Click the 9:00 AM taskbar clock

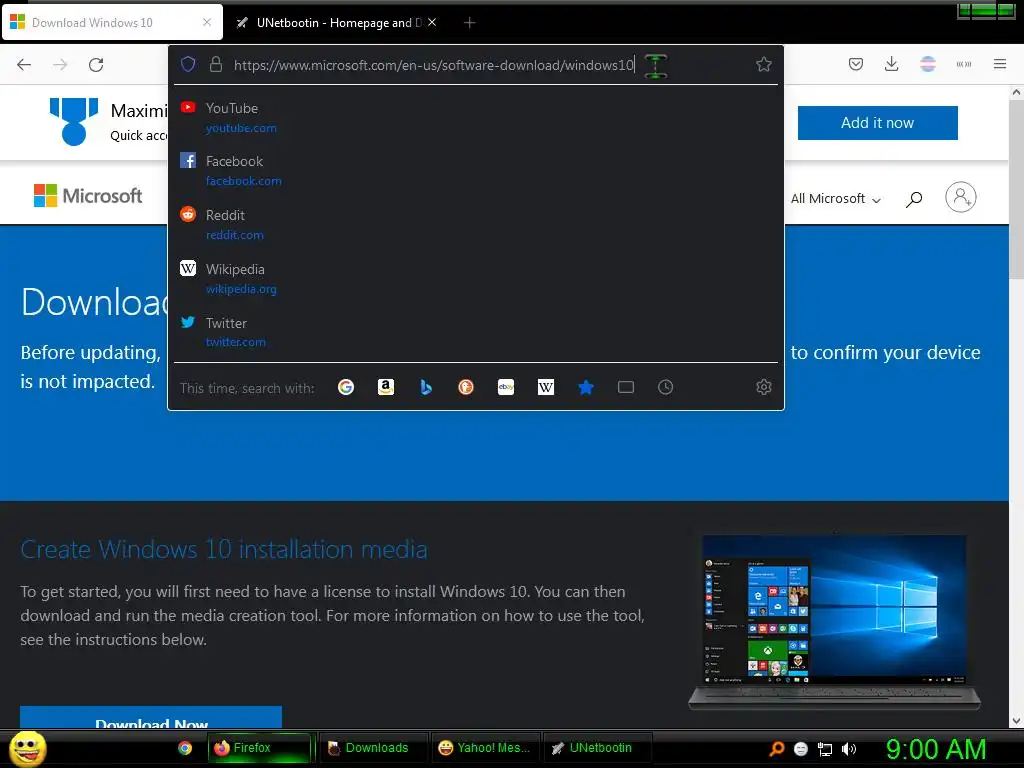tap(935, 748)
